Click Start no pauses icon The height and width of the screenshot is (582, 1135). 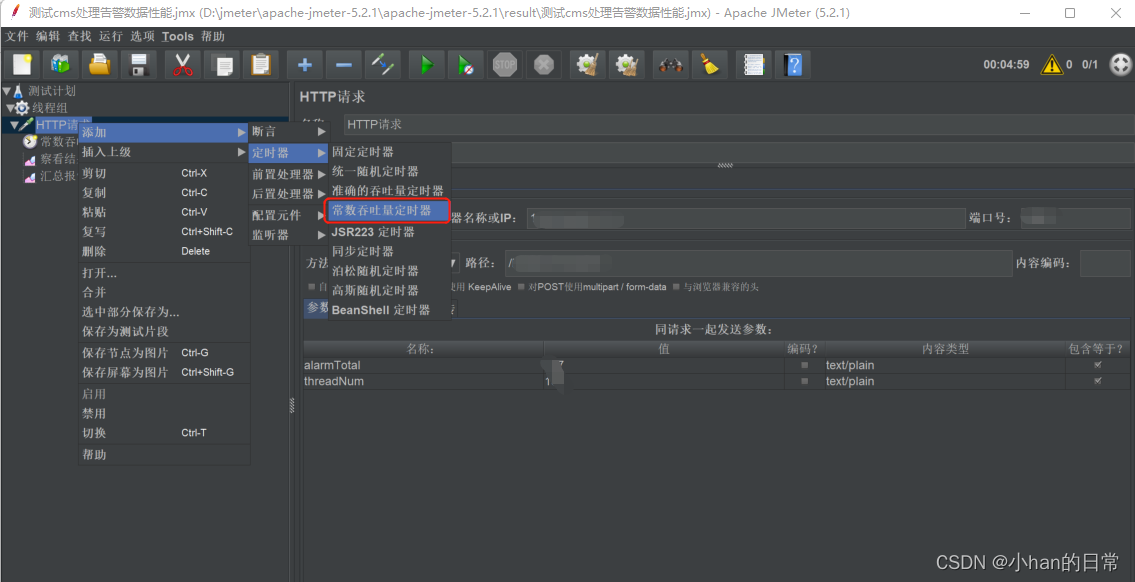point(465,65)
